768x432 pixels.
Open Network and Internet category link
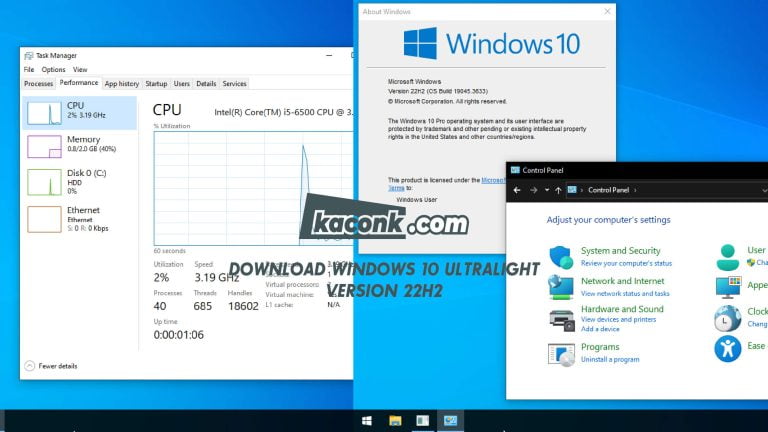(623, 281)
